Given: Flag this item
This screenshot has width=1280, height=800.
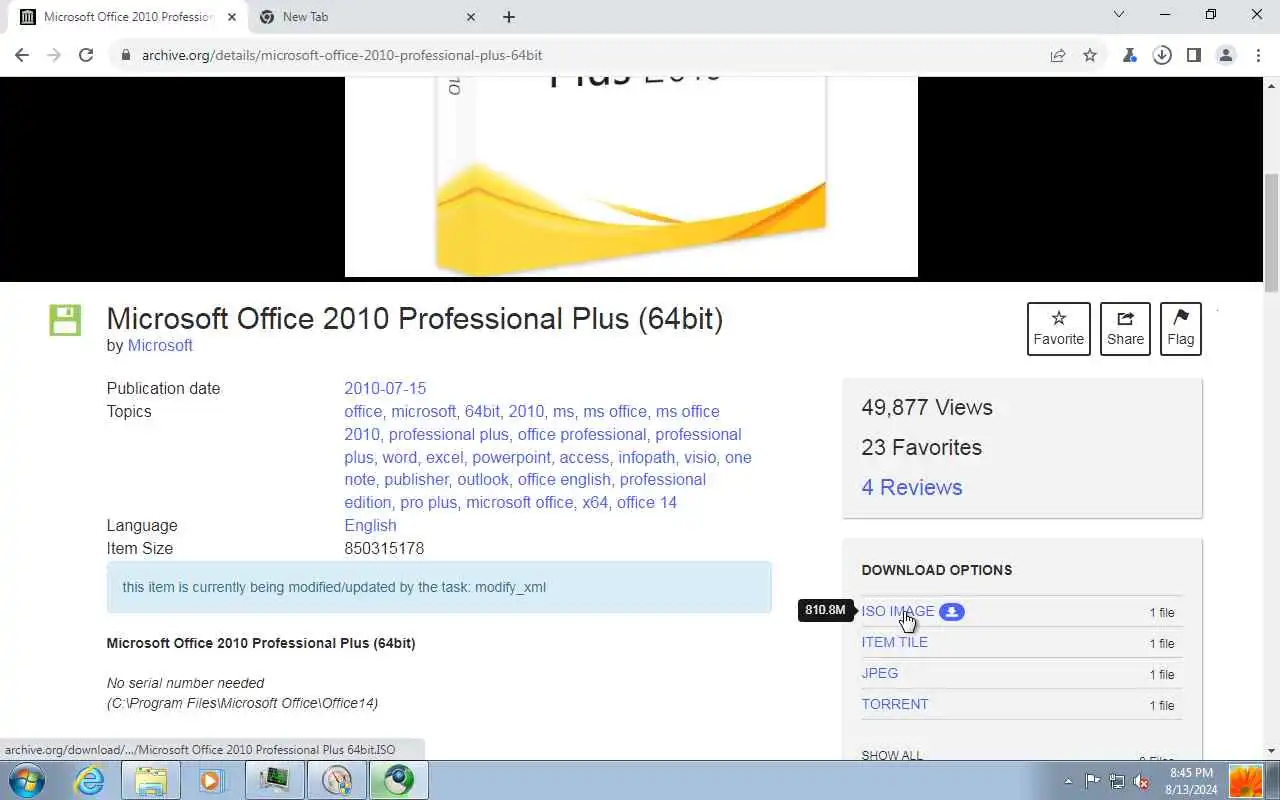Looking at the screenshot, I should 1180,329.
